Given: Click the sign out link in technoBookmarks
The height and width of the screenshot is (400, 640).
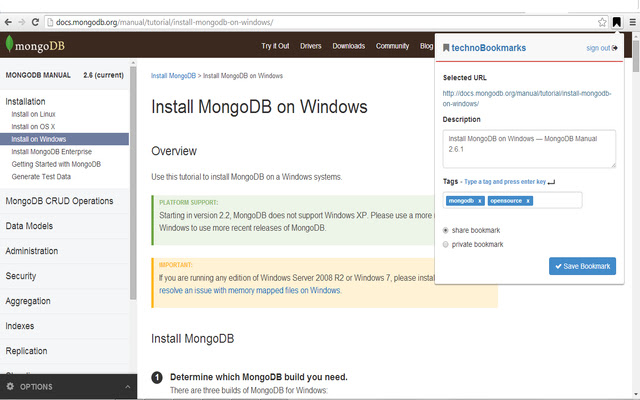Looking at the screenshot, I should (602, 48).
